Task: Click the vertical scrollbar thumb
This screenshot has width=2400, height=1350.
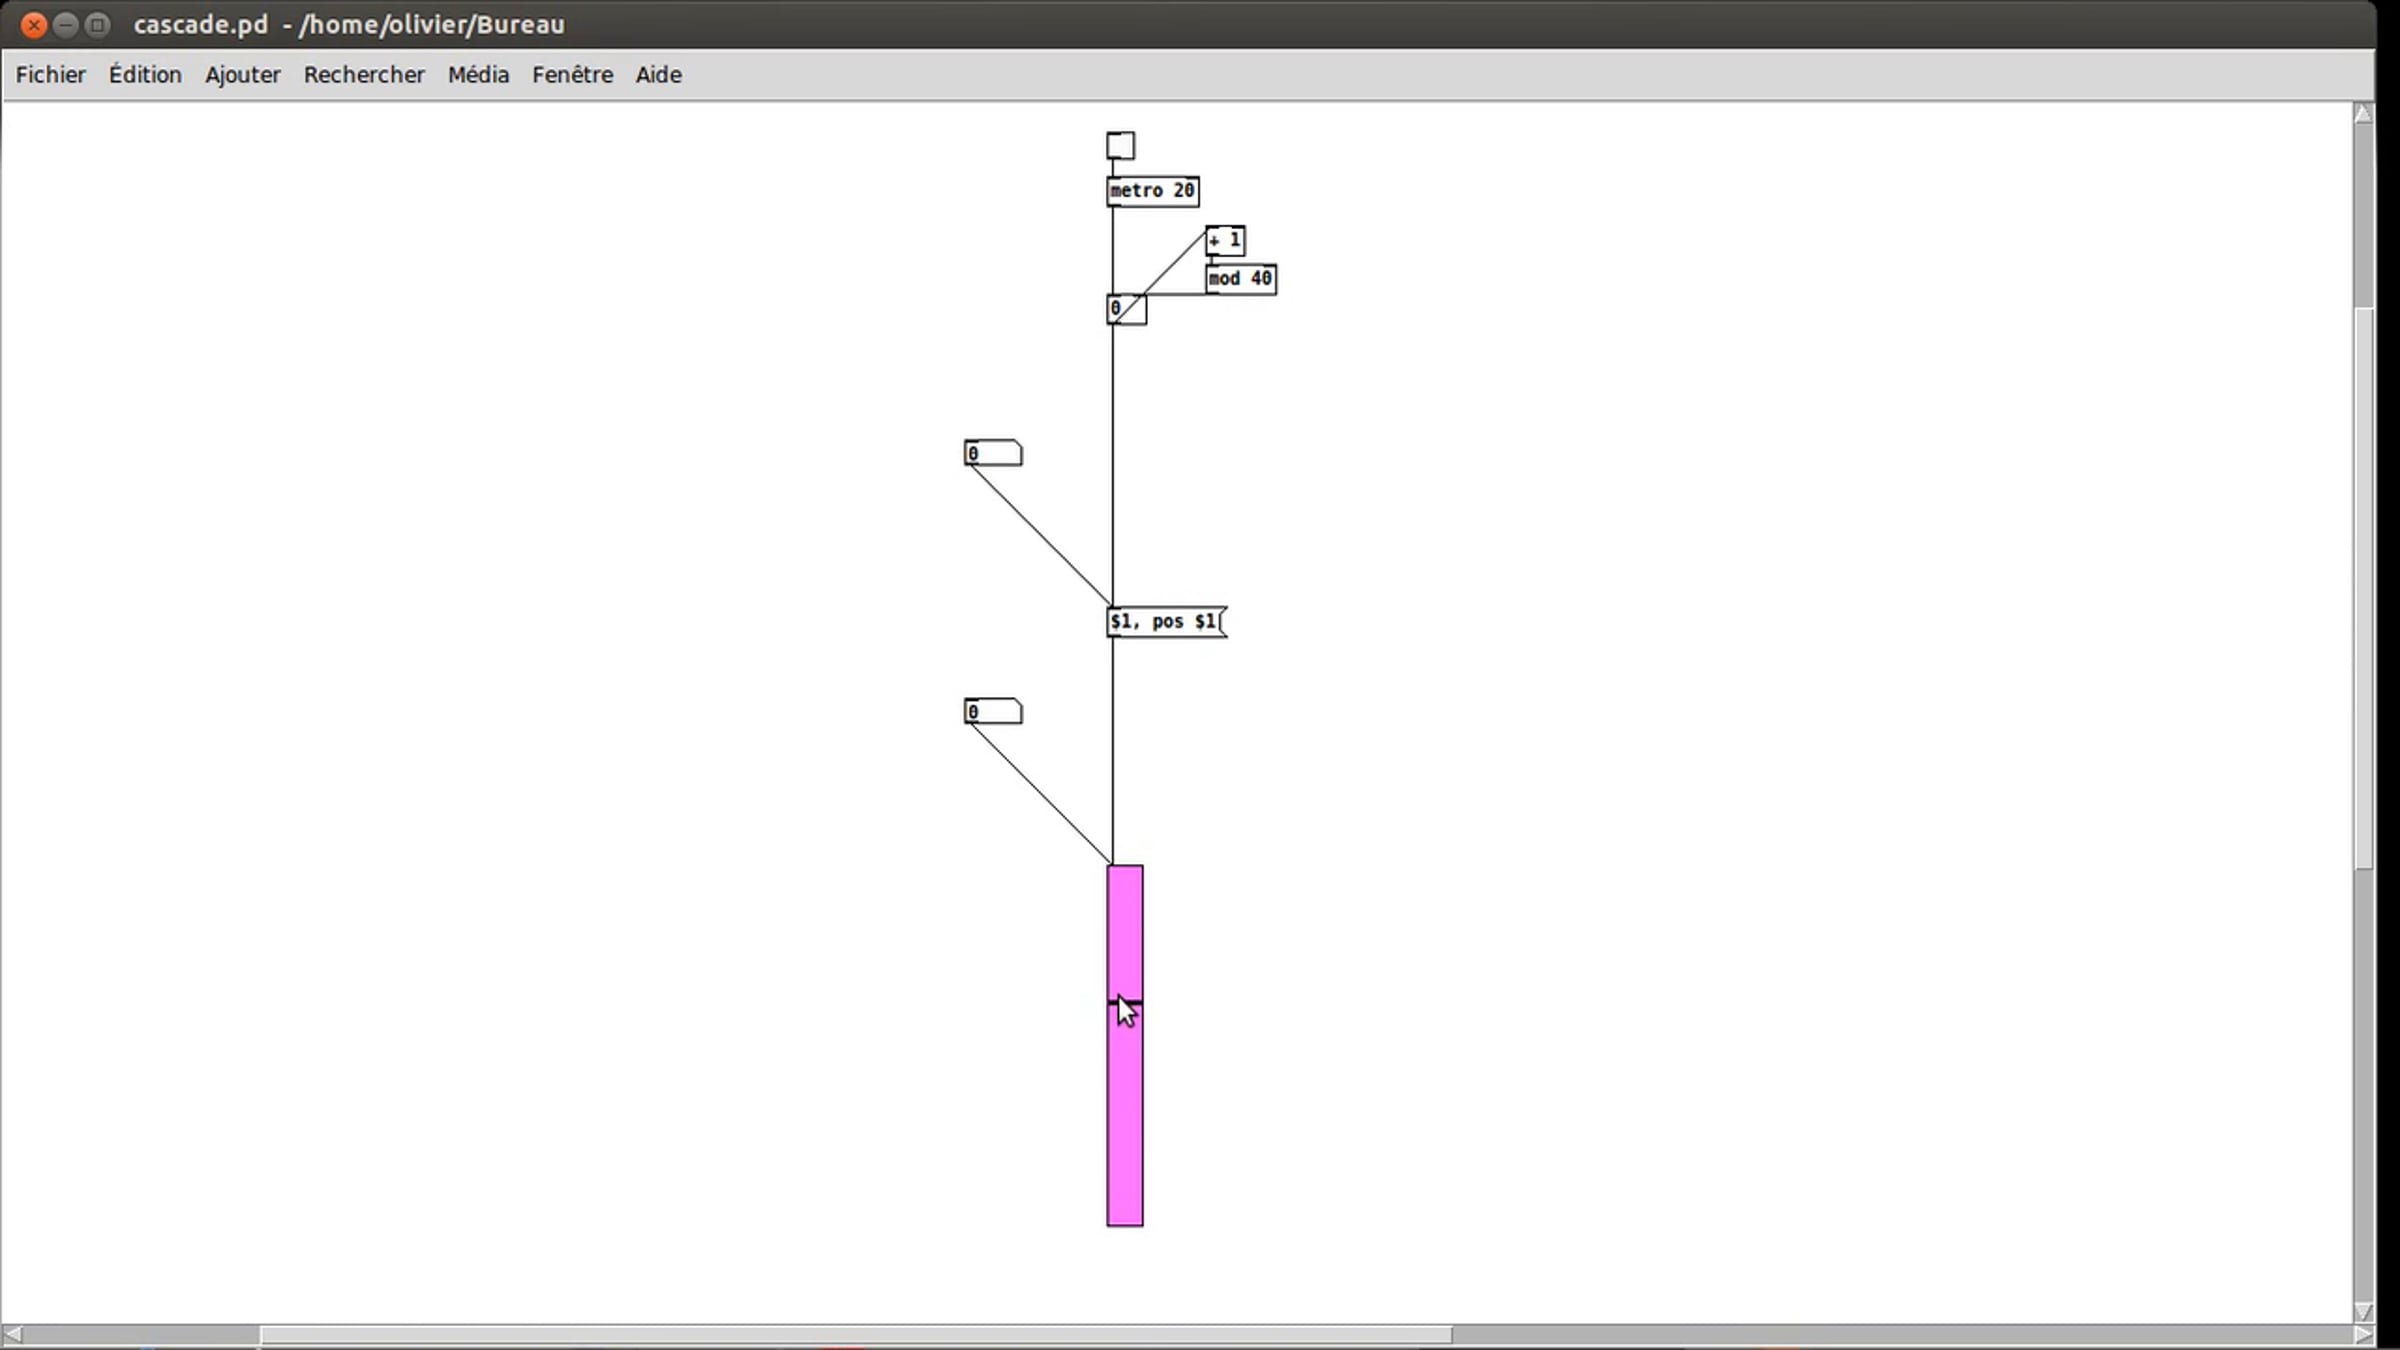Action: tap(2363, 588)
